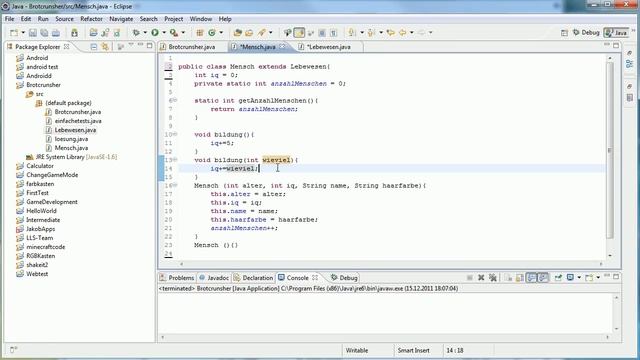Collapse getAnzahlMenschen method fold marker
This screenshot has width=640, height=360.
click(x=175, y=100)
